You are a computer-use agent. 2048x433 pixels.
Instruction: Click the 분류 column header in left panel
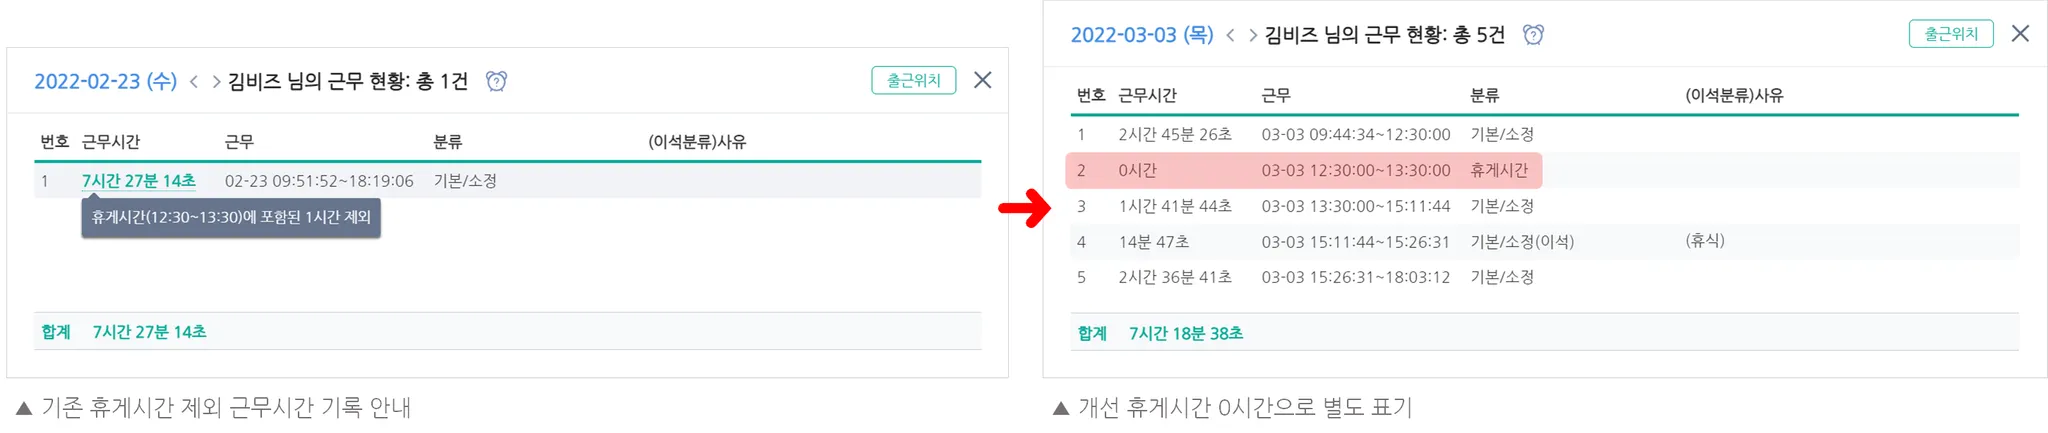447,142
